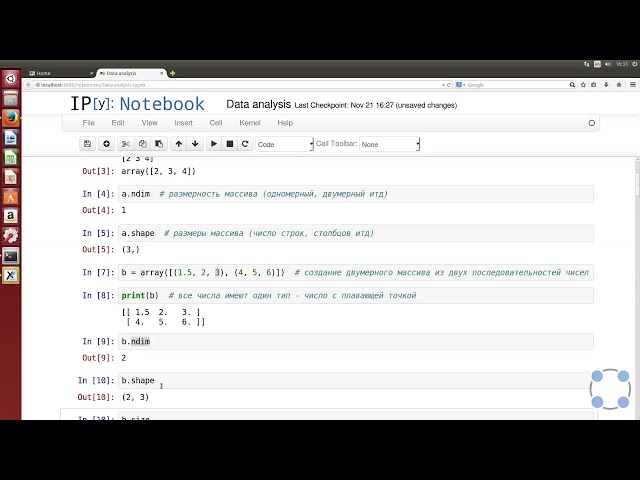Bookmark this page star icon
The height and width of the screenshot is (480, 640).
click(x=583, y=84)
